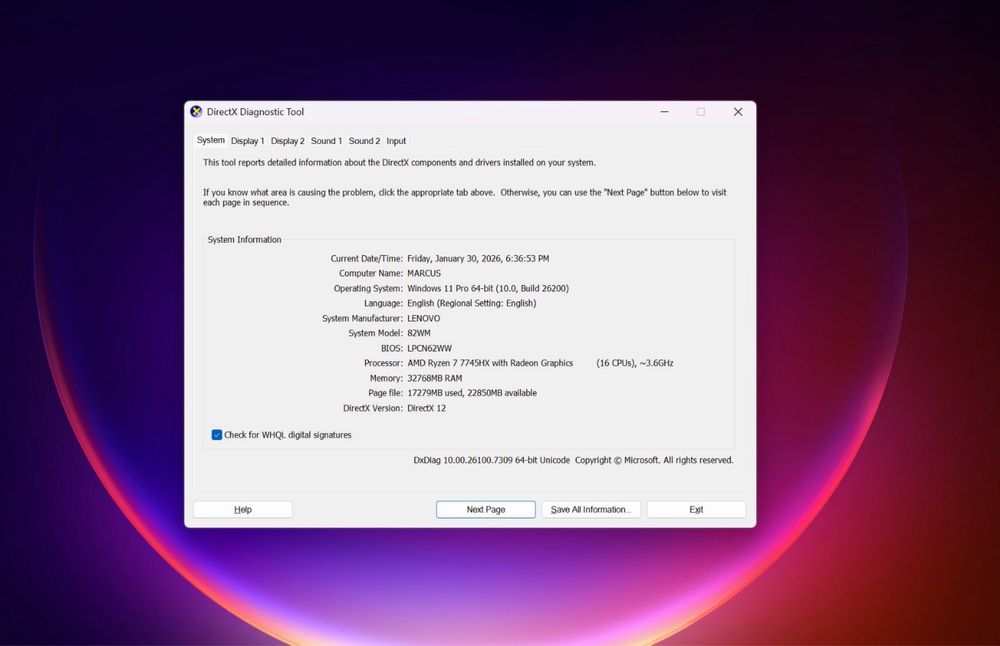Click the Exit button
The height and width of the screenshot is (646, 1000).
point(696,510)
